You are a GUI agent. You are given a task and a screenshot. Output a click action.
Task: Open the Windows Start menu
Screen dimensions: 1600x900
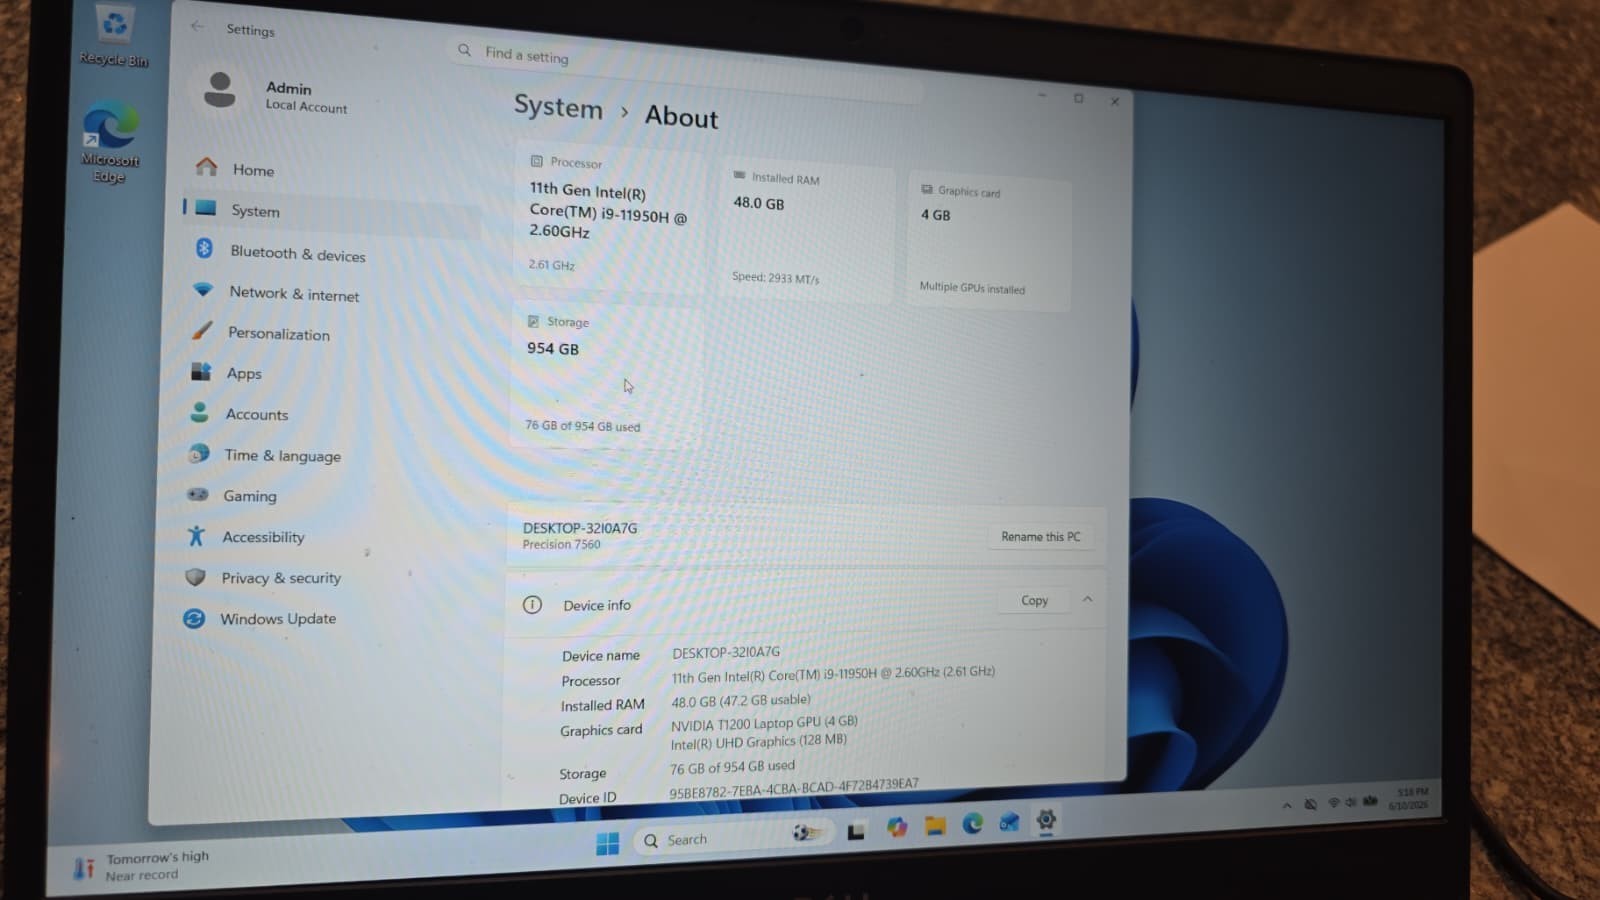click(607, 843)
